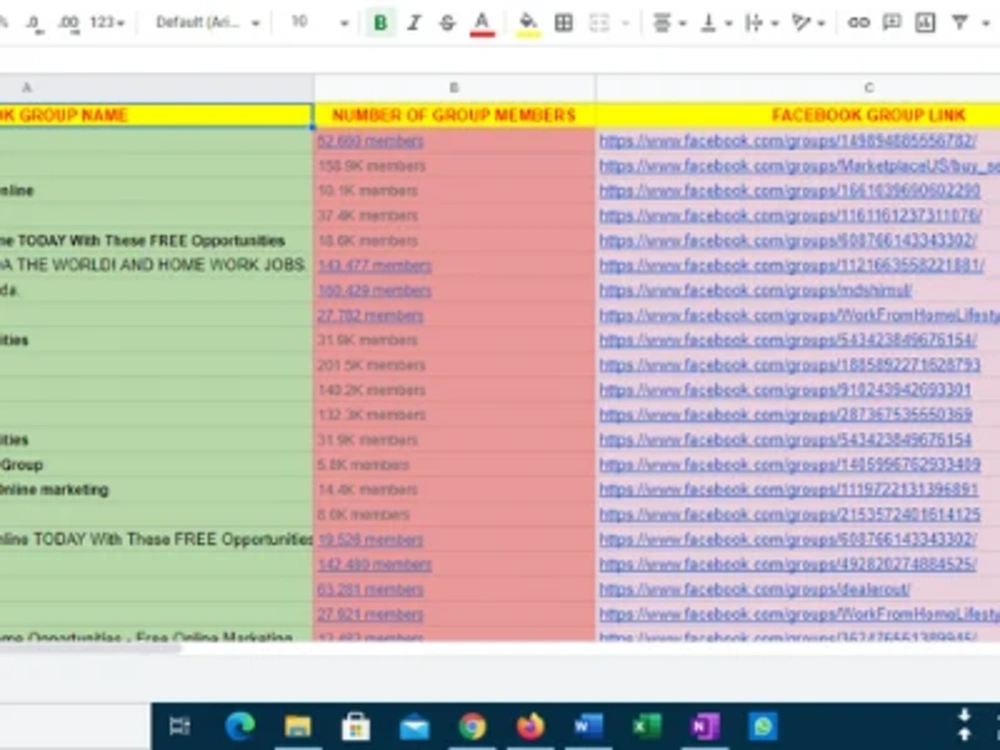Open the merge cells dropdown arrow
Screen dimensions: 1000x750
[x=626, y=24]
